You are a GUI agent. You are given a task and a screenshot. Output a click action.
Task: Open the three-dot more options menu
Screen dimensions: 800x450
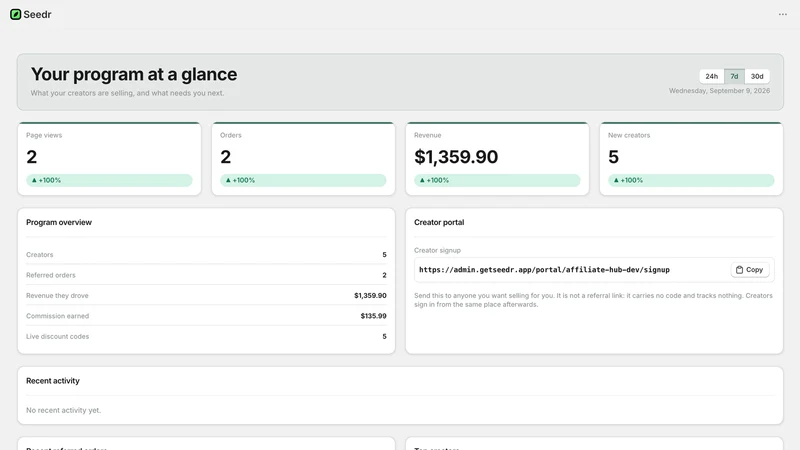point(783,14)
